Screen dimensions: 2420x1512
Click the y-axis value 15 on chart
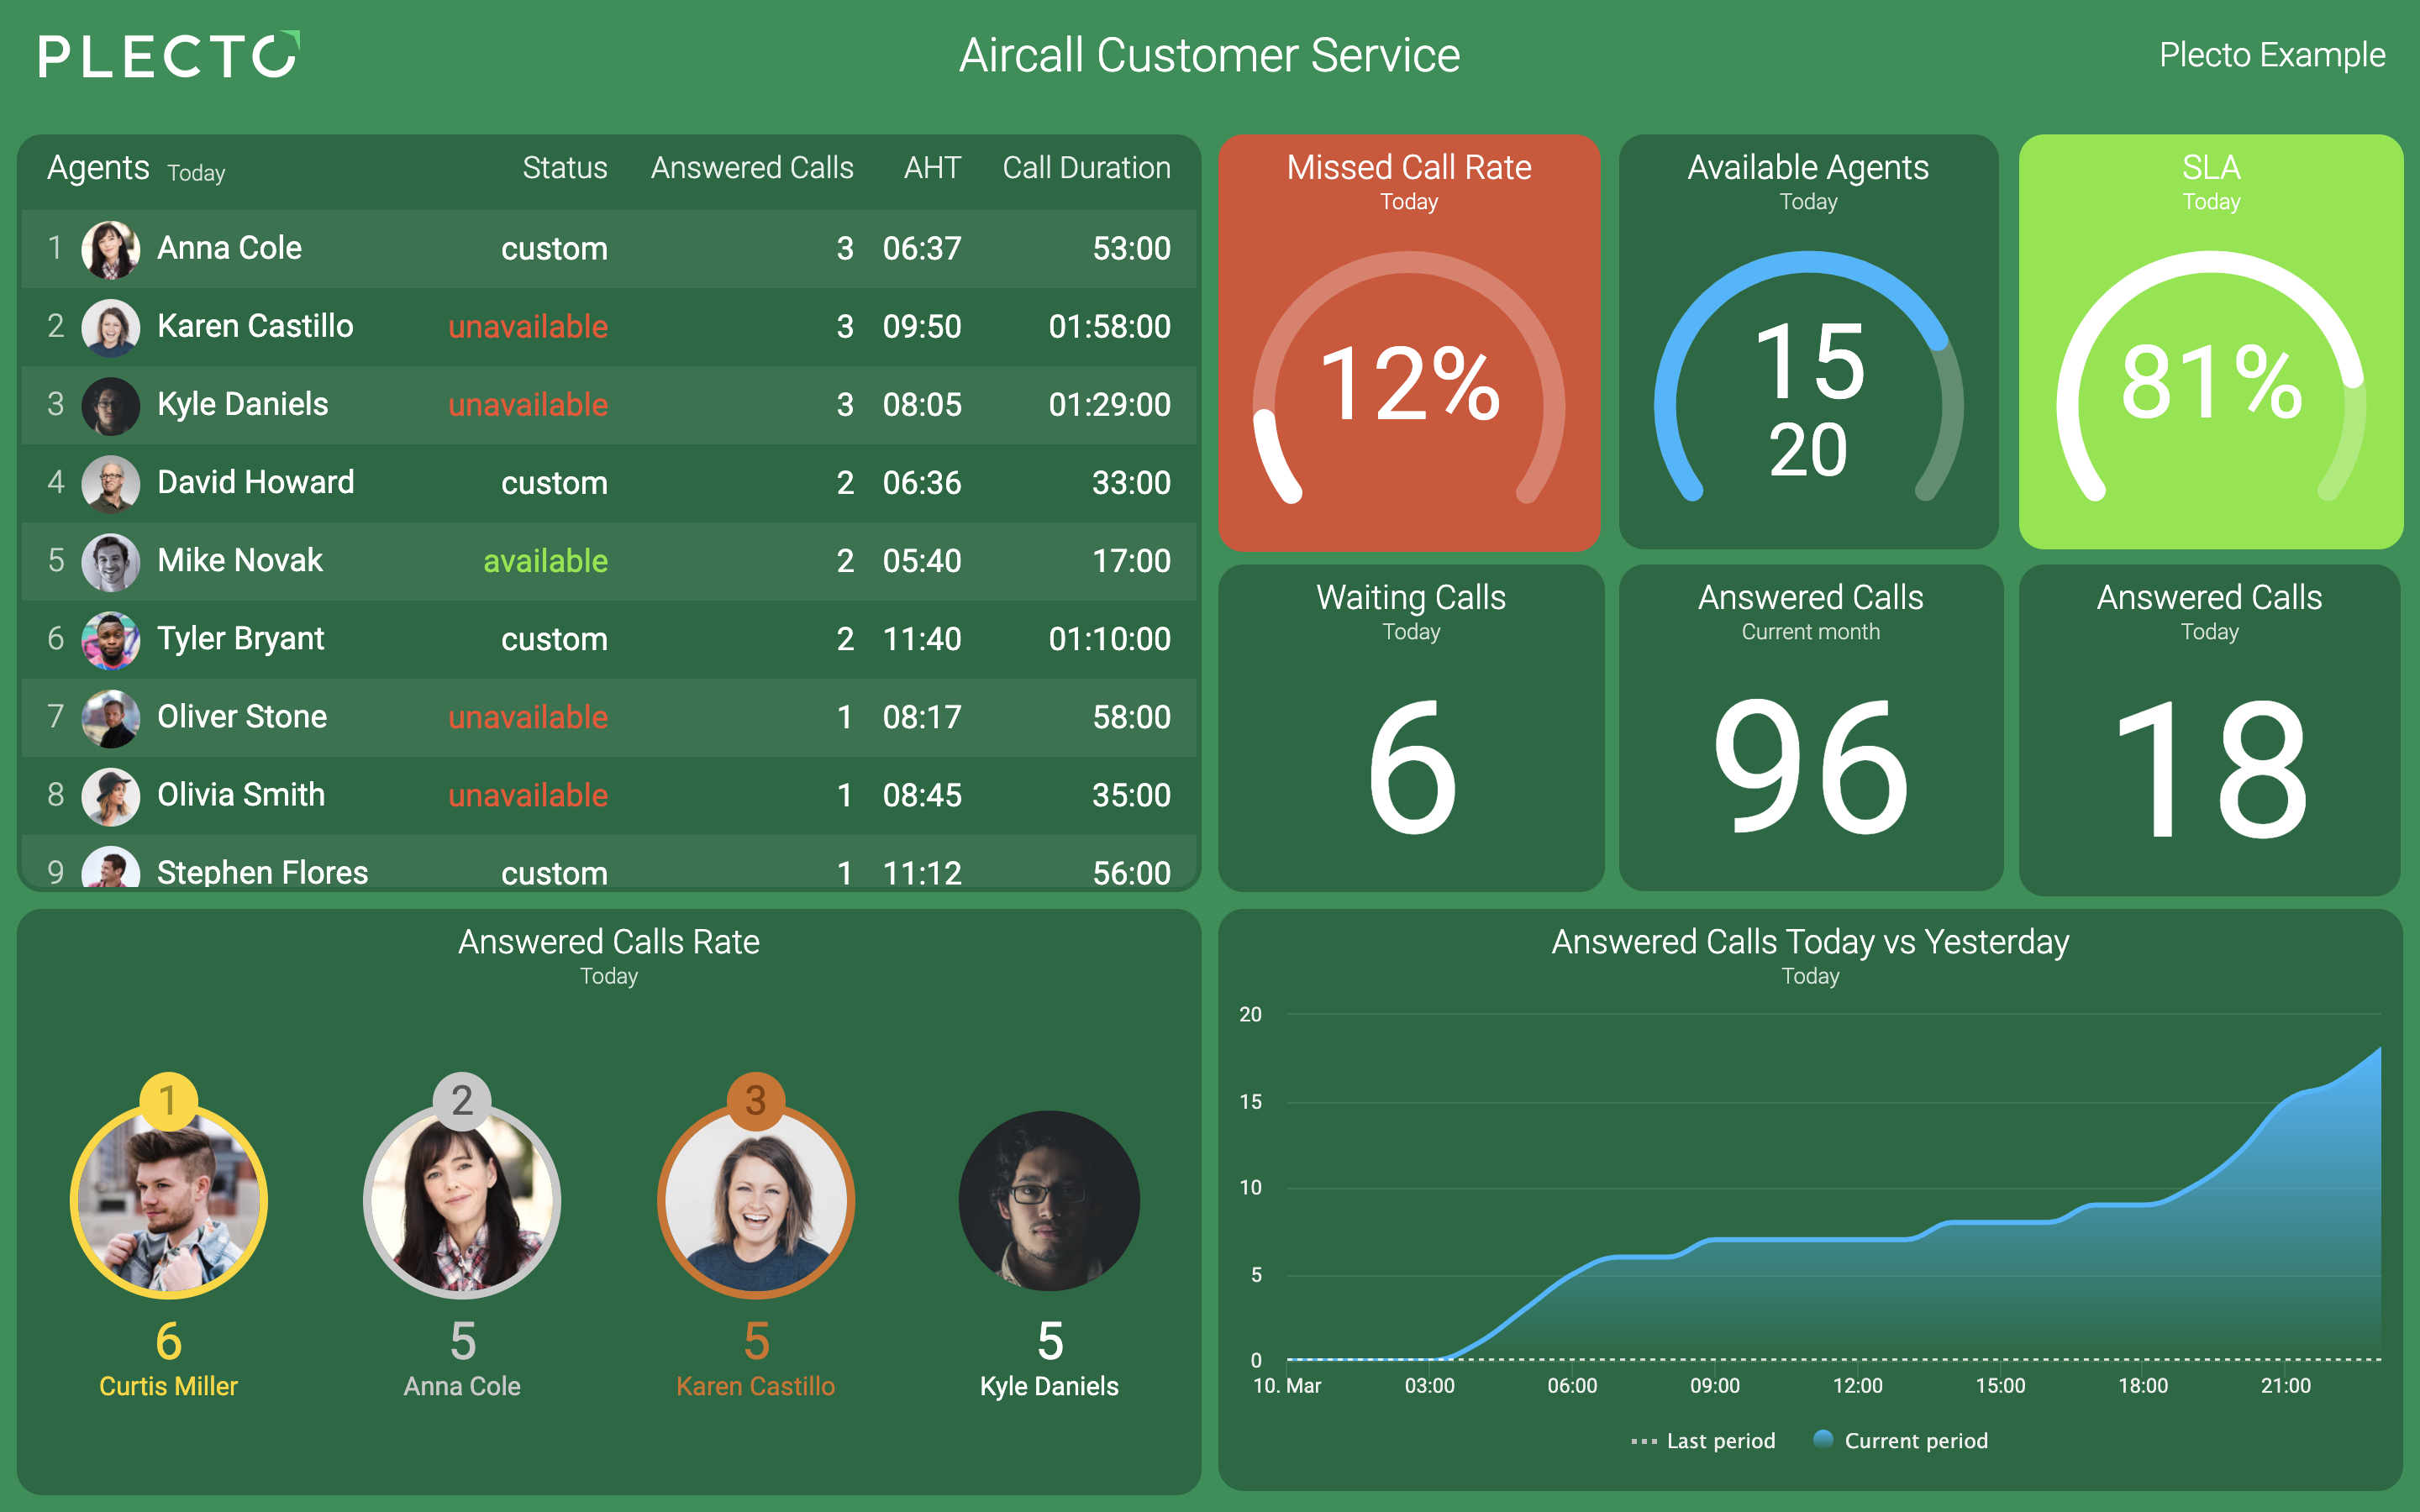point(1250,1102)
